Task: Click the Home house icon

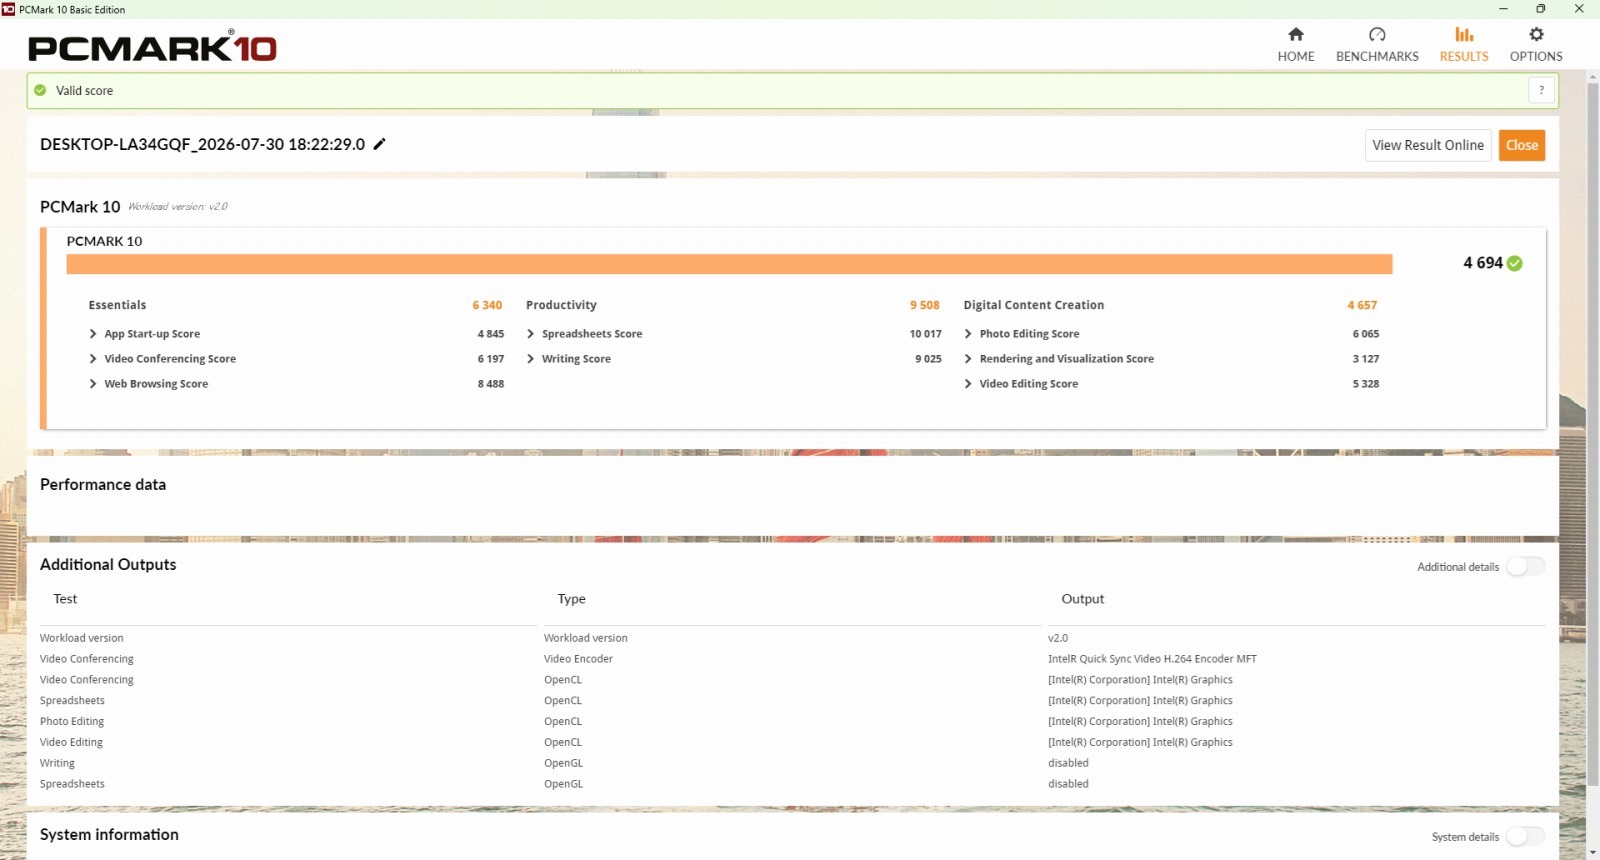Action: (x=1296, y=34)
